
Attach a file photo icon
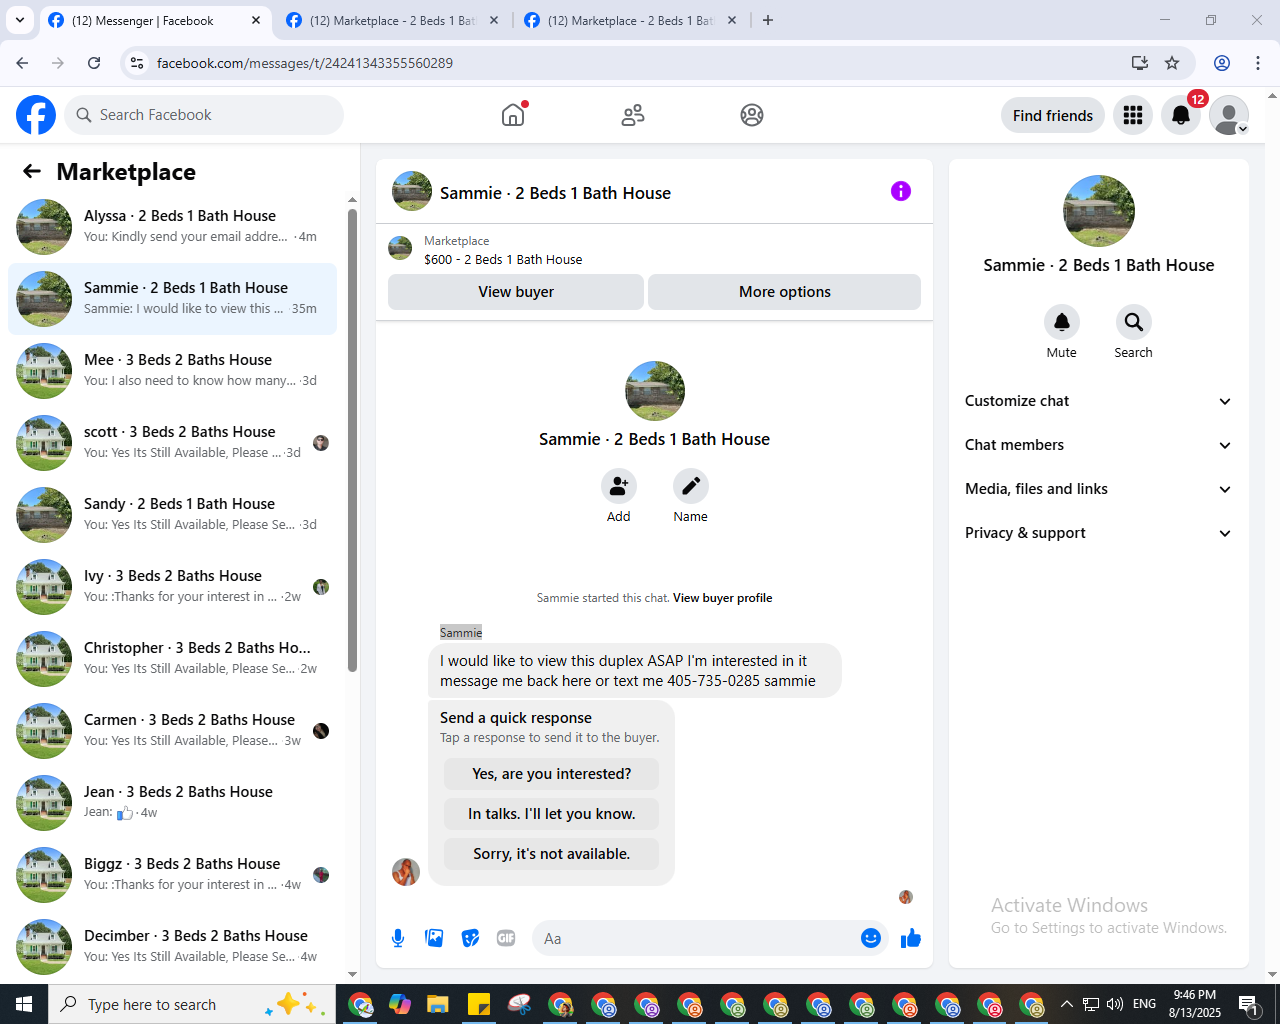coord(434,938)
